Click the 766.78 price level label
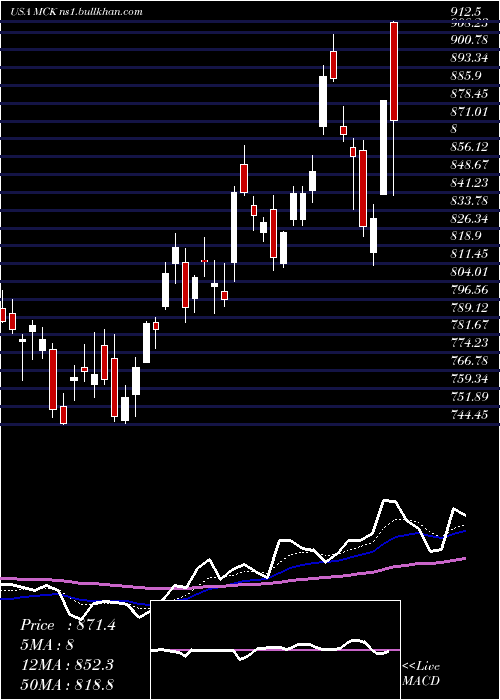This screenshot has width=500, height=700. [469, 361]
